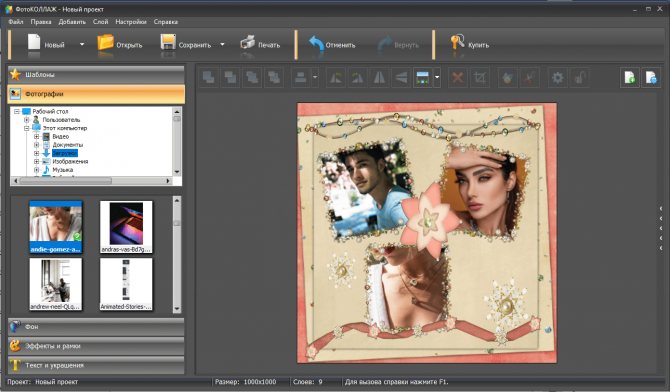Image resolution: width=670 pixels, height=392 pixels.
Task: Click the crop tool icon in canvas toolbar
Action: [479, 78]
